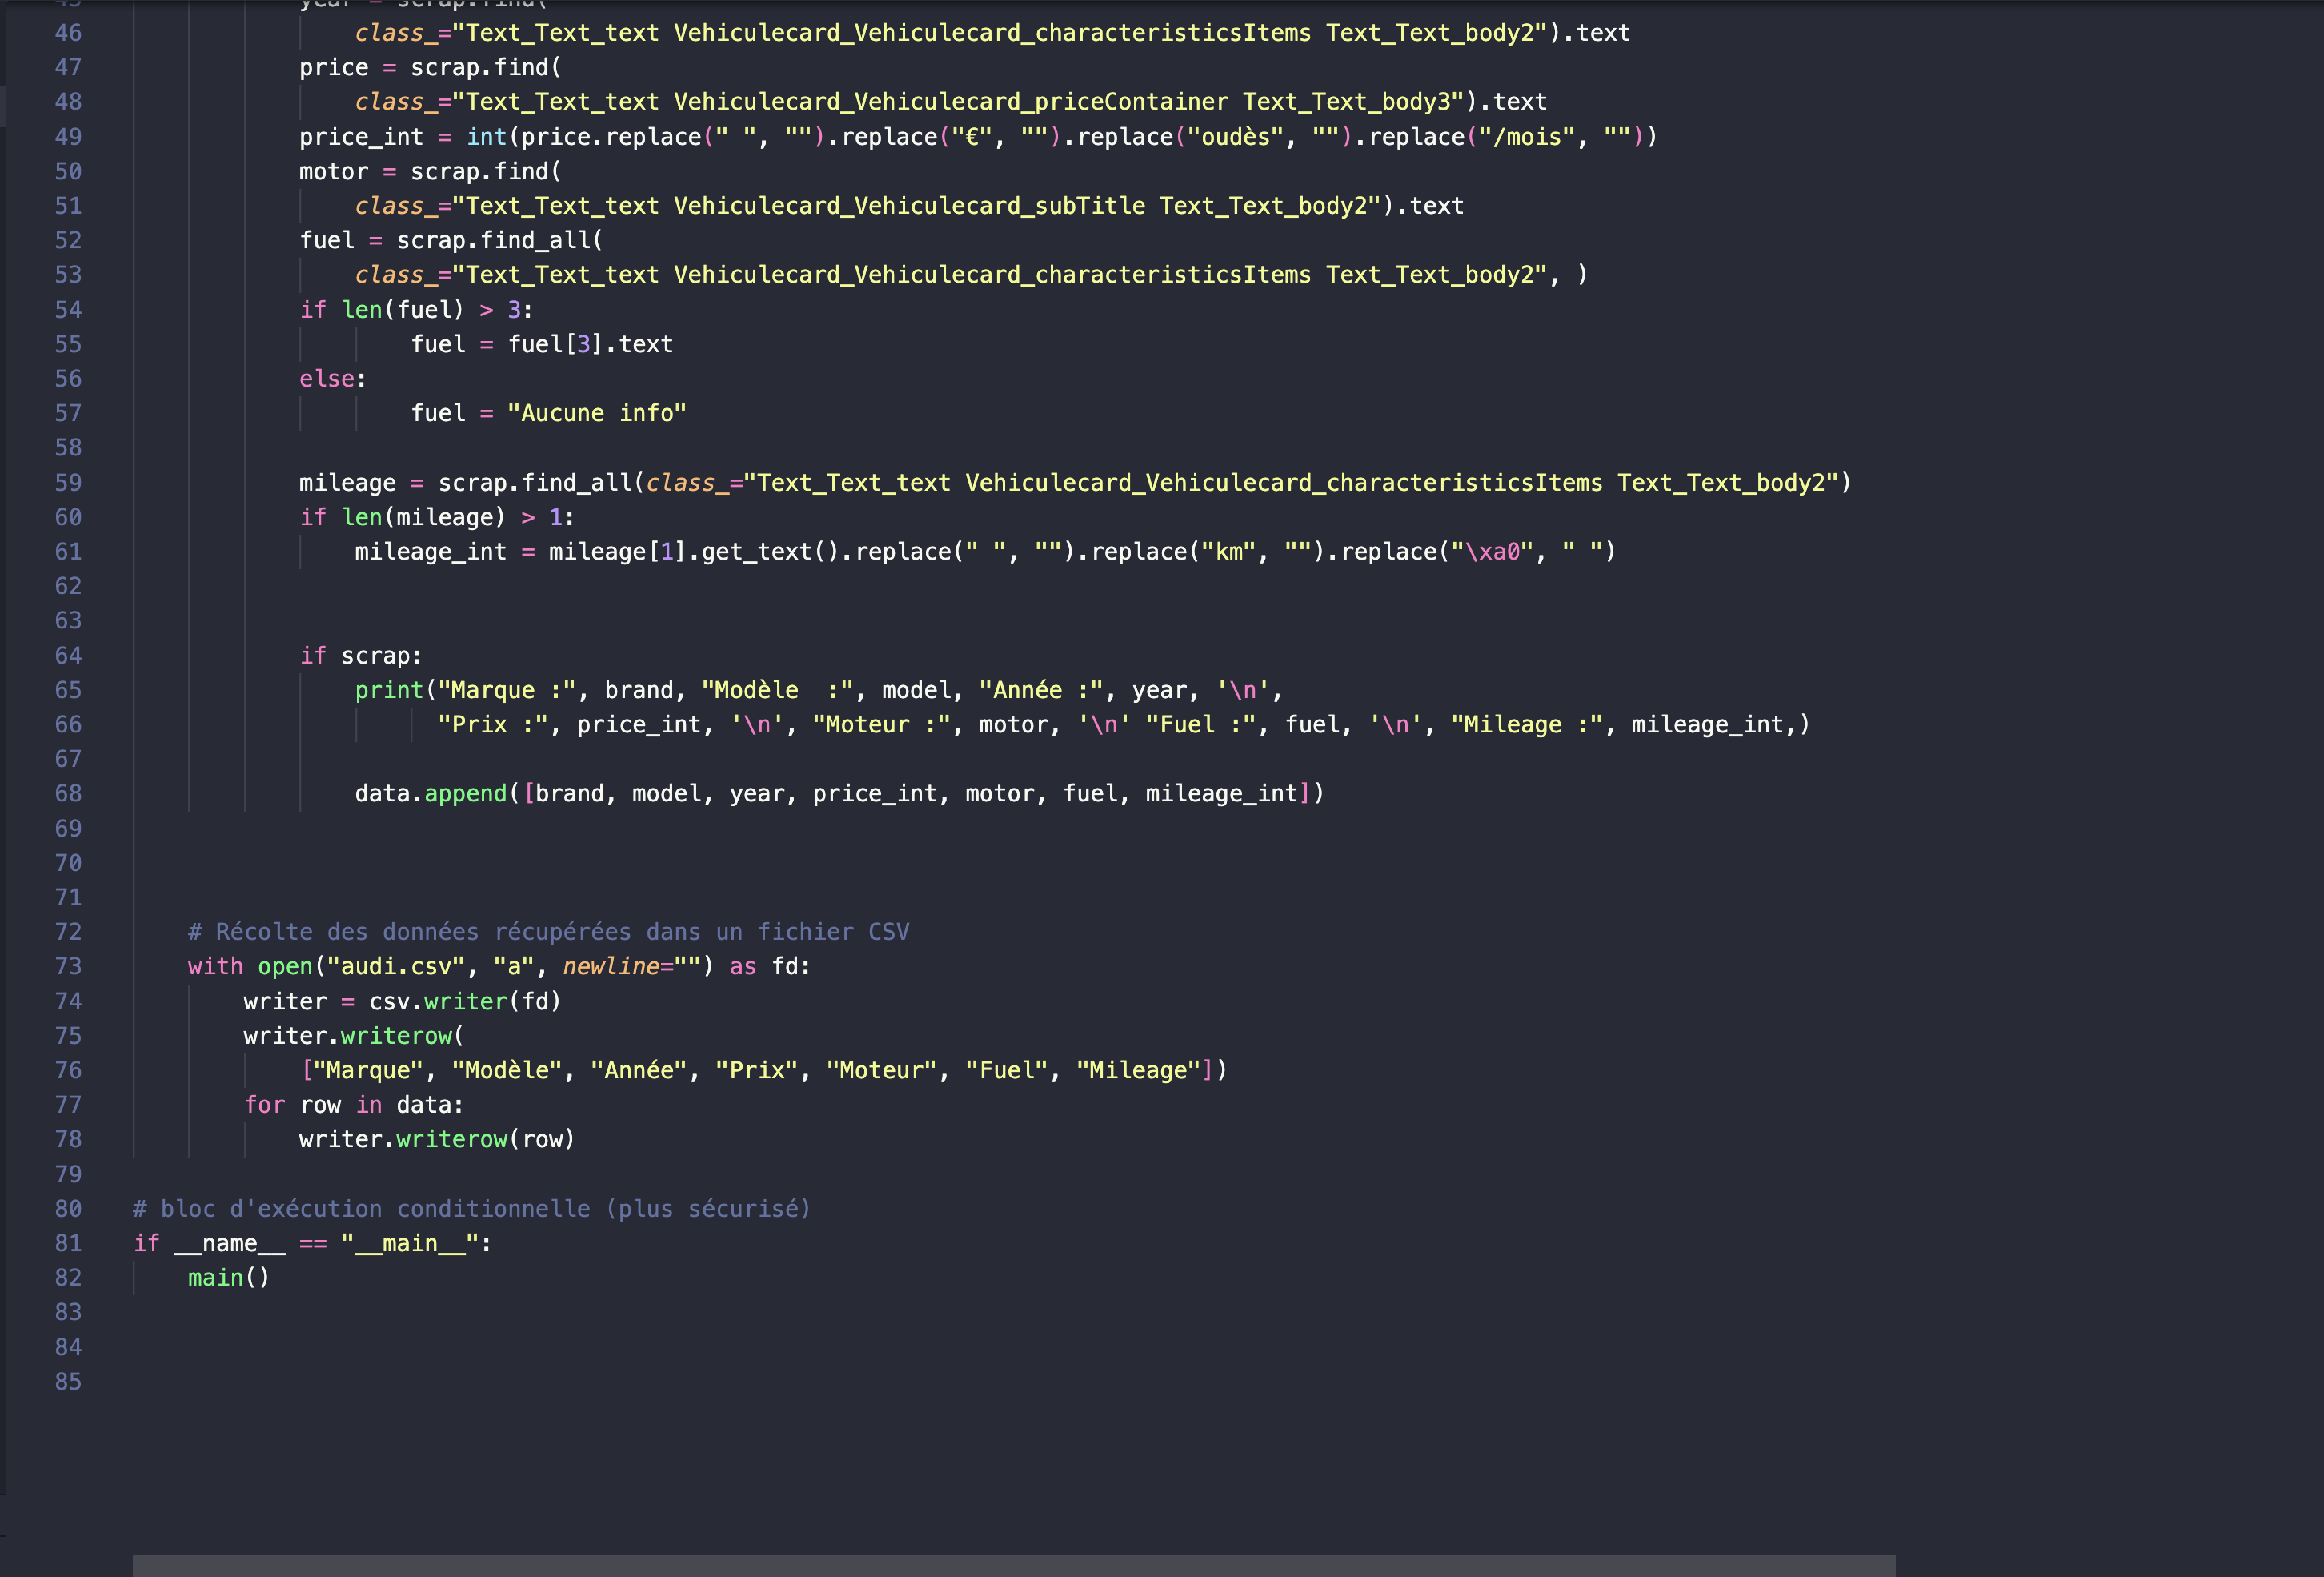Click the 'newline' parameter on line 73
The width and height of the screenshot is (2324, 1577).
pos(611,967)
